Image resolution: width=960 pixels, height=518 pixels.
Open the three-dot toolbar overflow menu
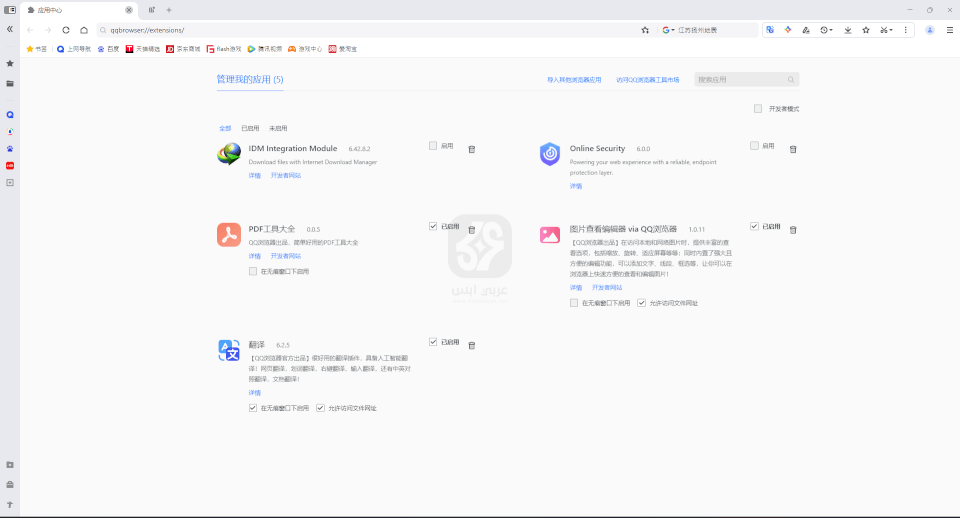(x=906, y=30)
